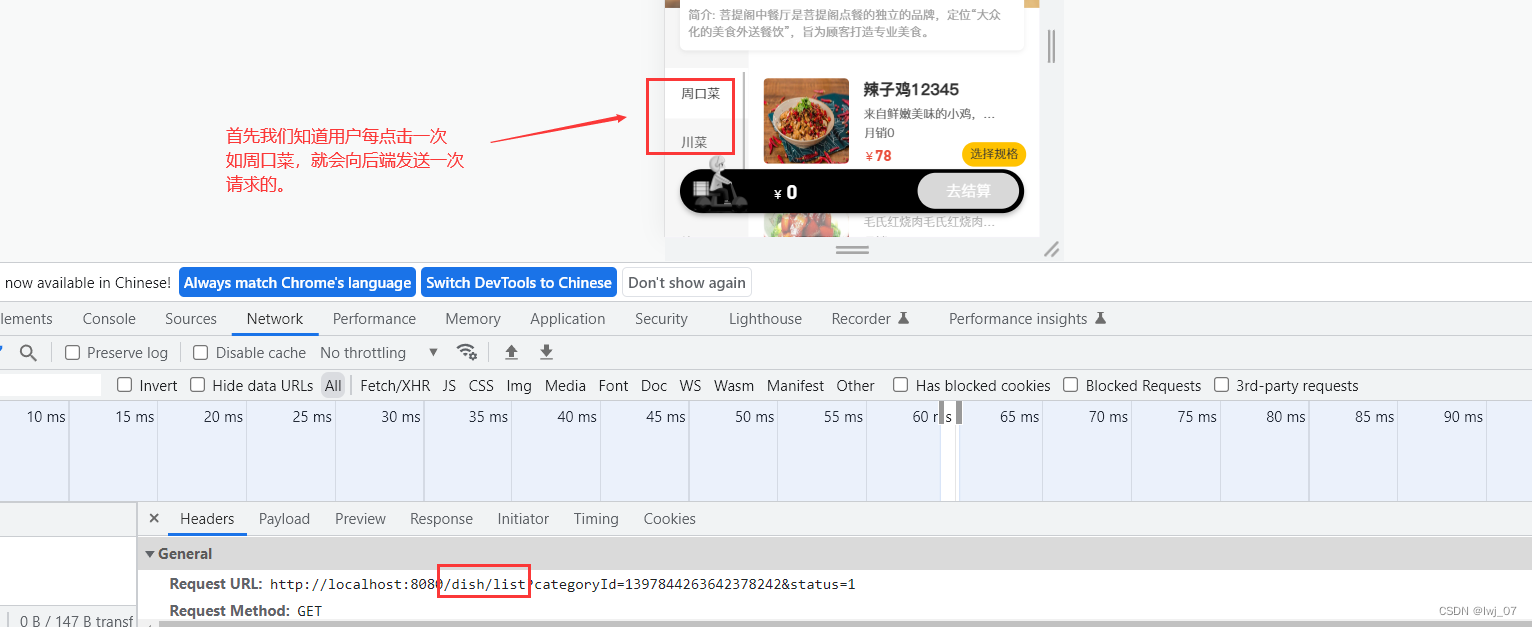
Task: Open the Performance tab
Action: click(x=374, y=319)
